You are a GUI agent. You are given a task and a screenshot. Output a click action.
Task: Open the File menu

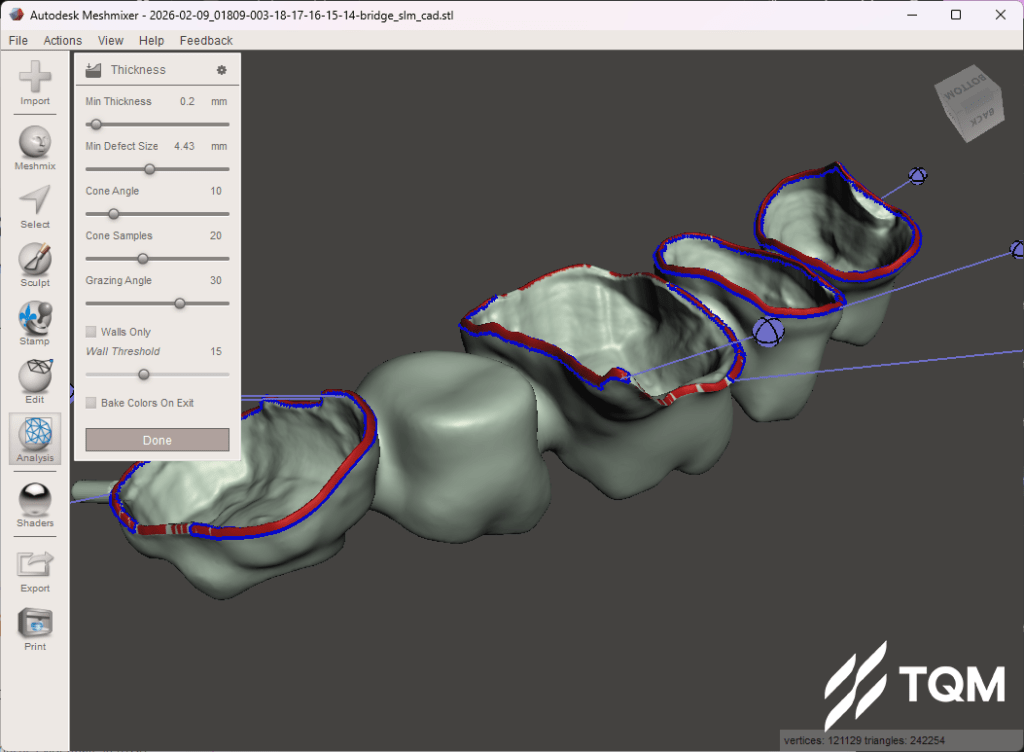coord(18,41)
